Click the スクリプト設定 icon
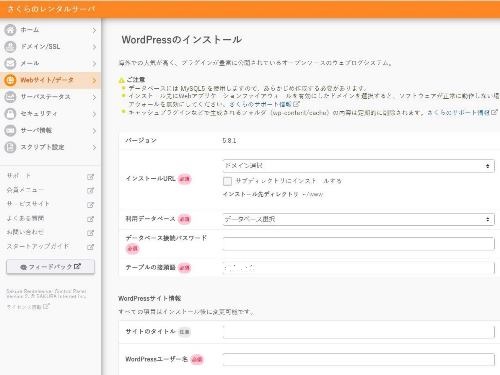500x375 pixels. (10, 147)
